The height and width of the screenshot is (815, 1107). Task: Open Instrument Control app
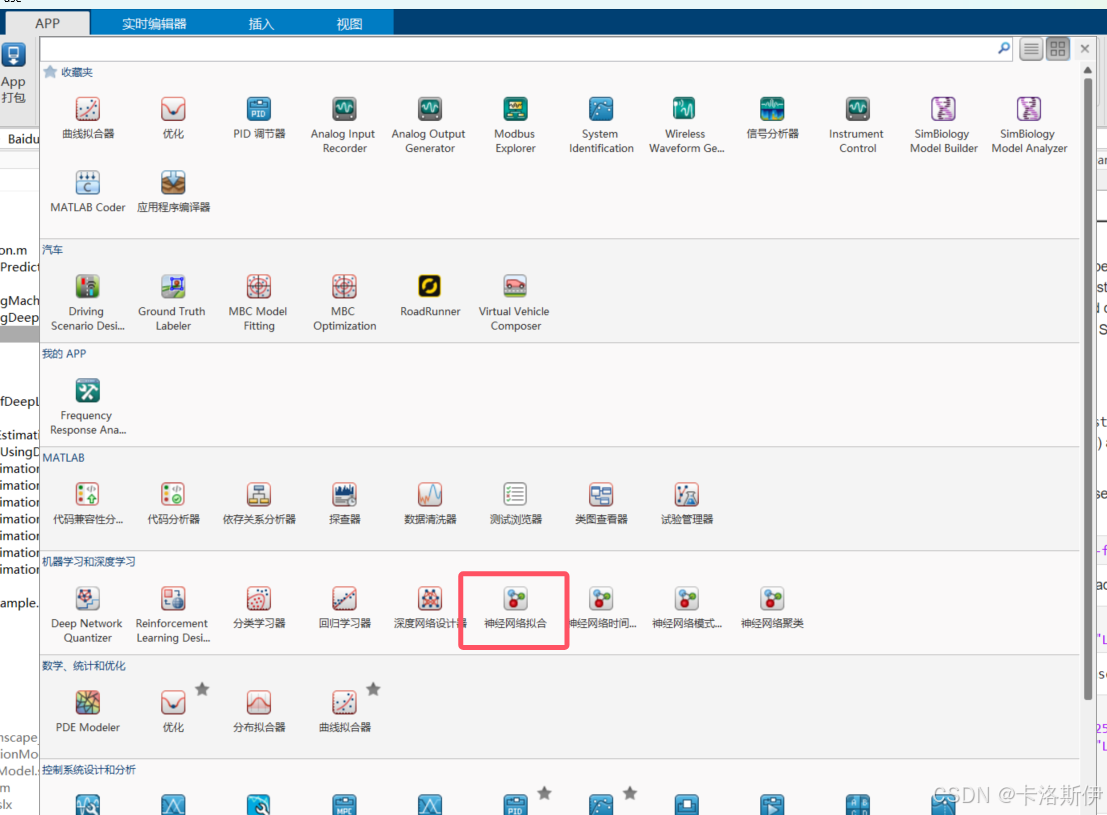857,125
